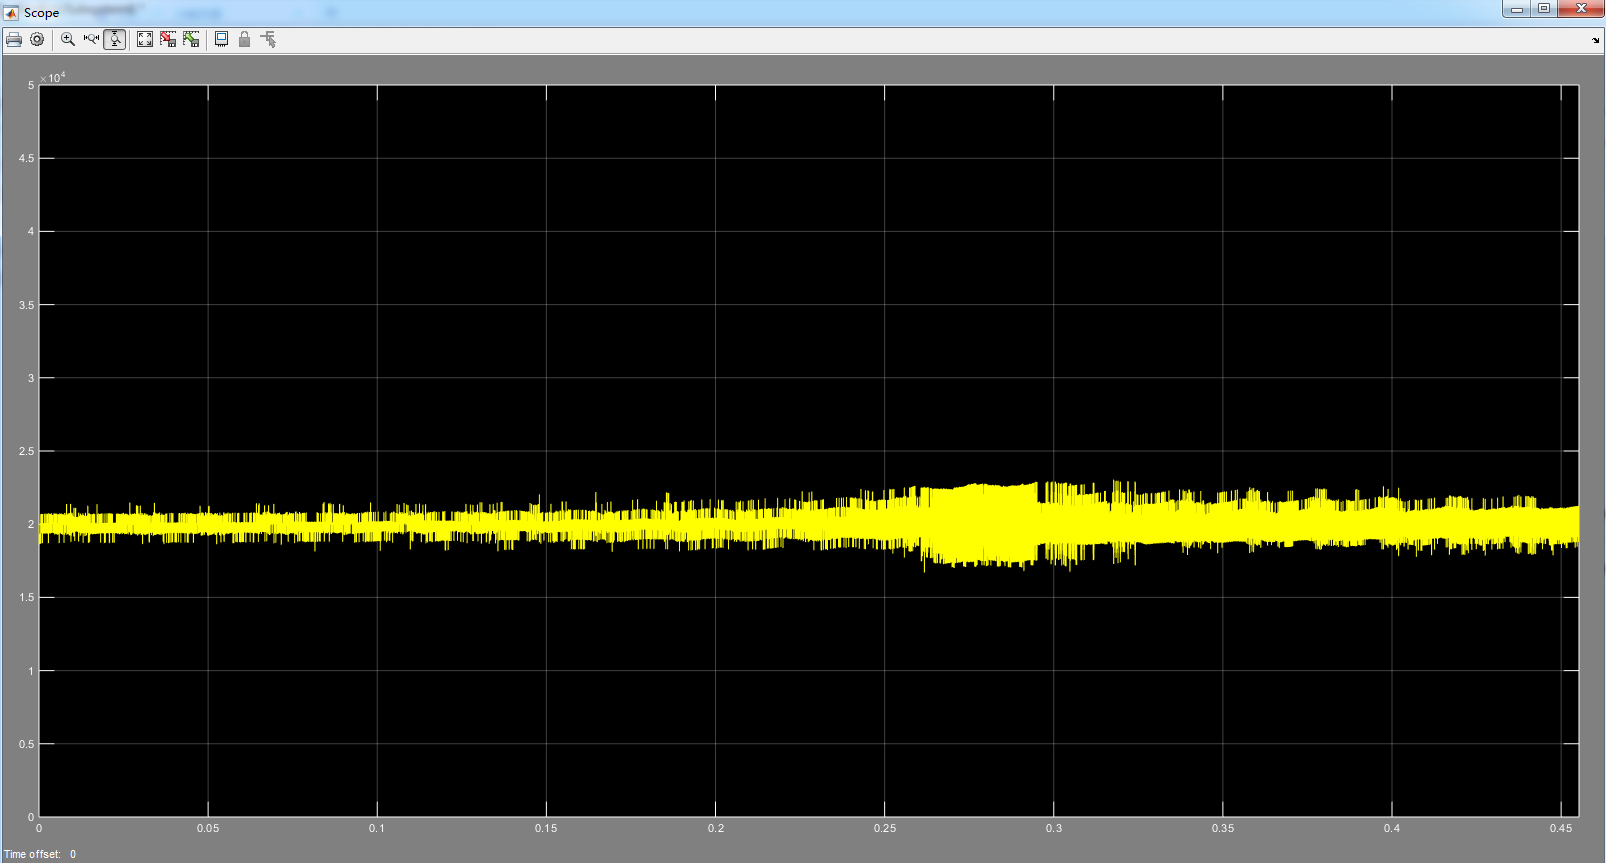Click the x-axis tick label 0.35
Image resolution: width=1606 pixels, height=863 pixels.
coord(1223,828)
